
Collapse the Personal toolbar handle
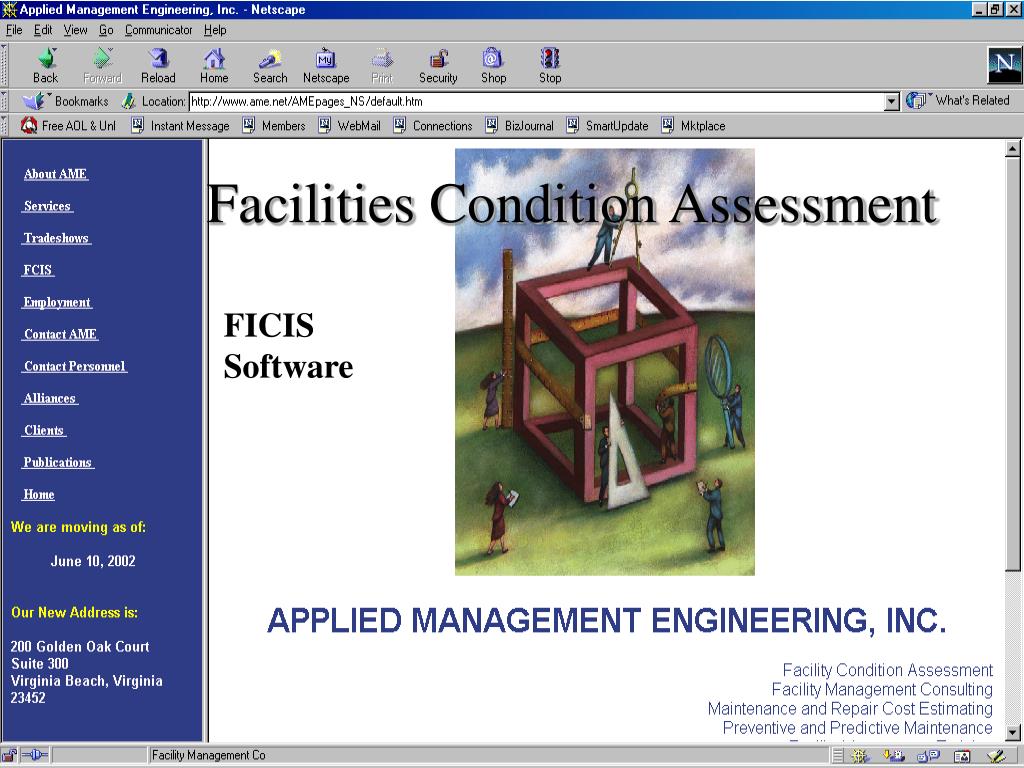(4, 125)
